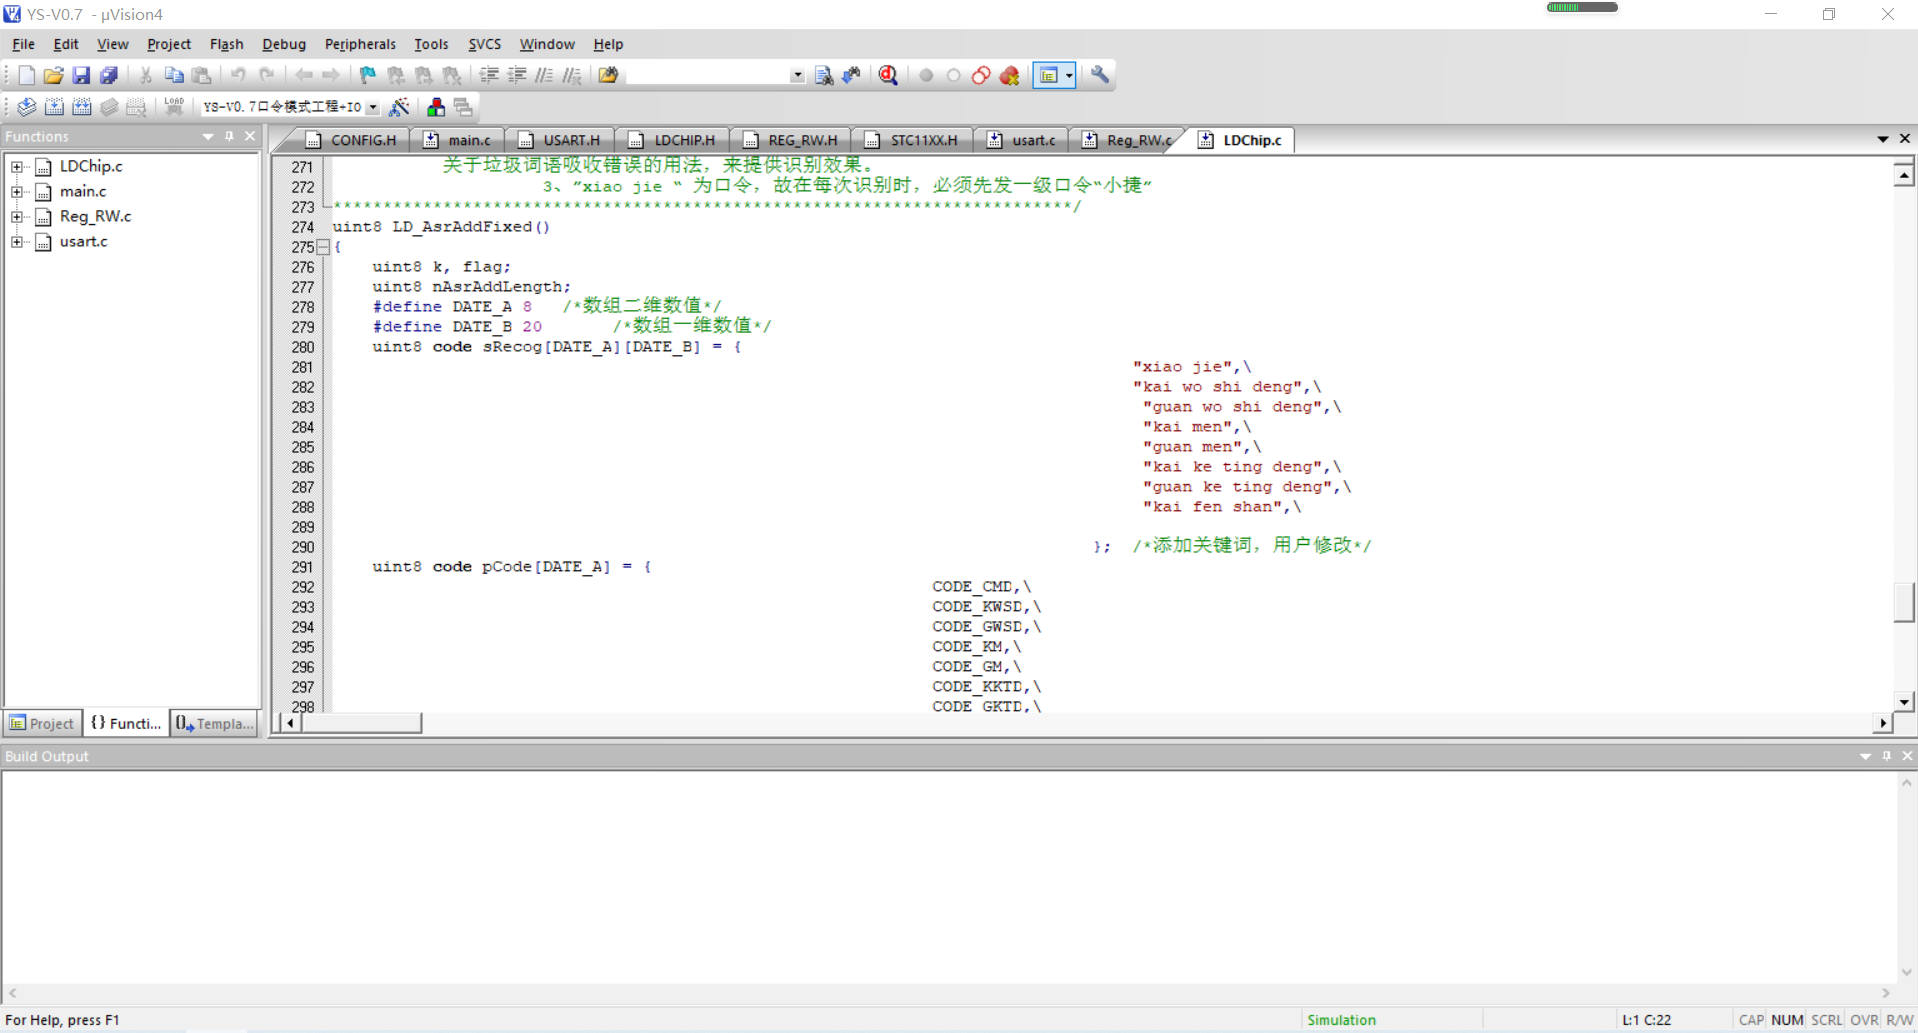Create a new file via toolbar
This screenshot has height=1033, width=1918.
[26, 75]
